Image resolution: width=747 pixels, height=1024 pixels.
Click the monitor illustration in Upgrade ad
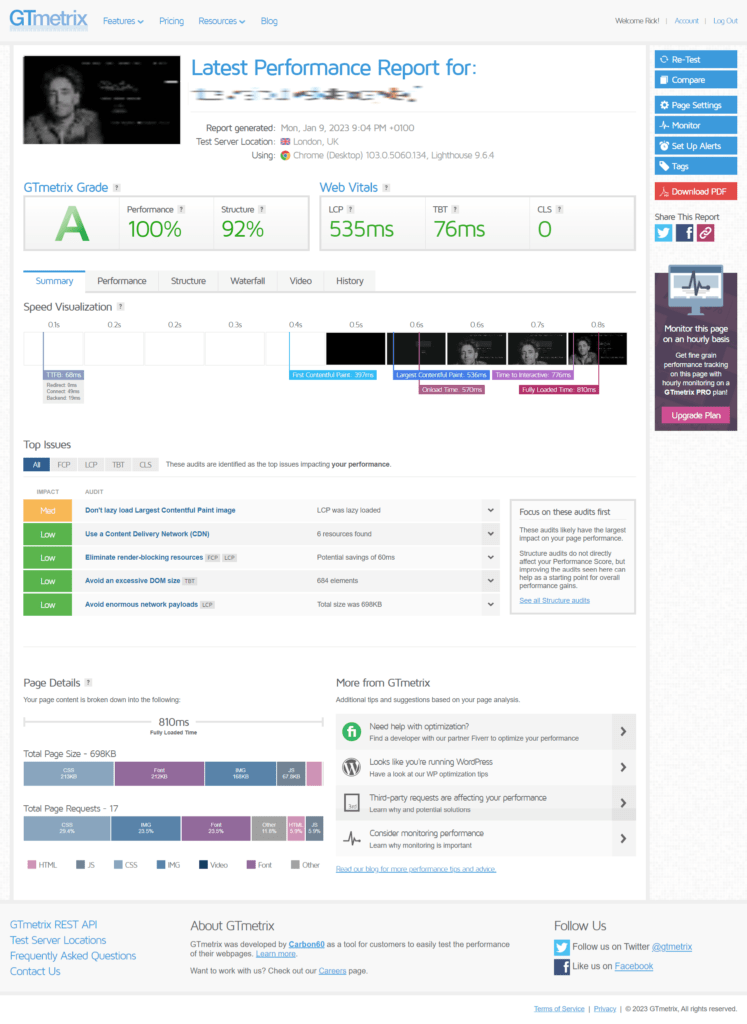pos(696,291)
